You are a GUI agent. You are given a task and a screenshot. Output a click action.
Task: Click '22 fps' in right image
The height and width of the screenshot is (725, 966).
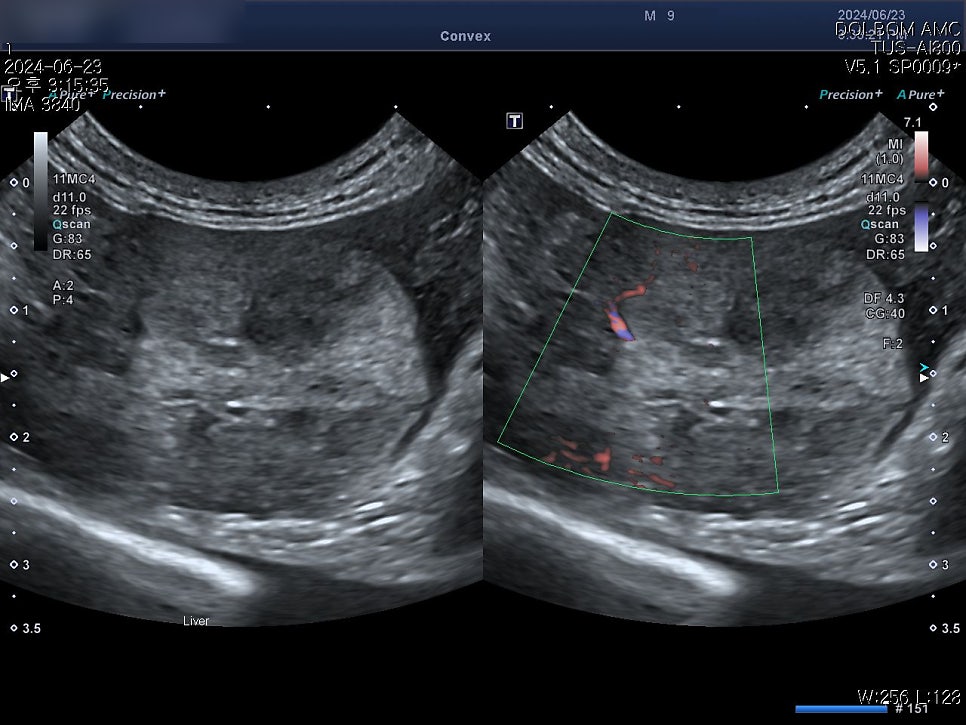tap(887, 210)
